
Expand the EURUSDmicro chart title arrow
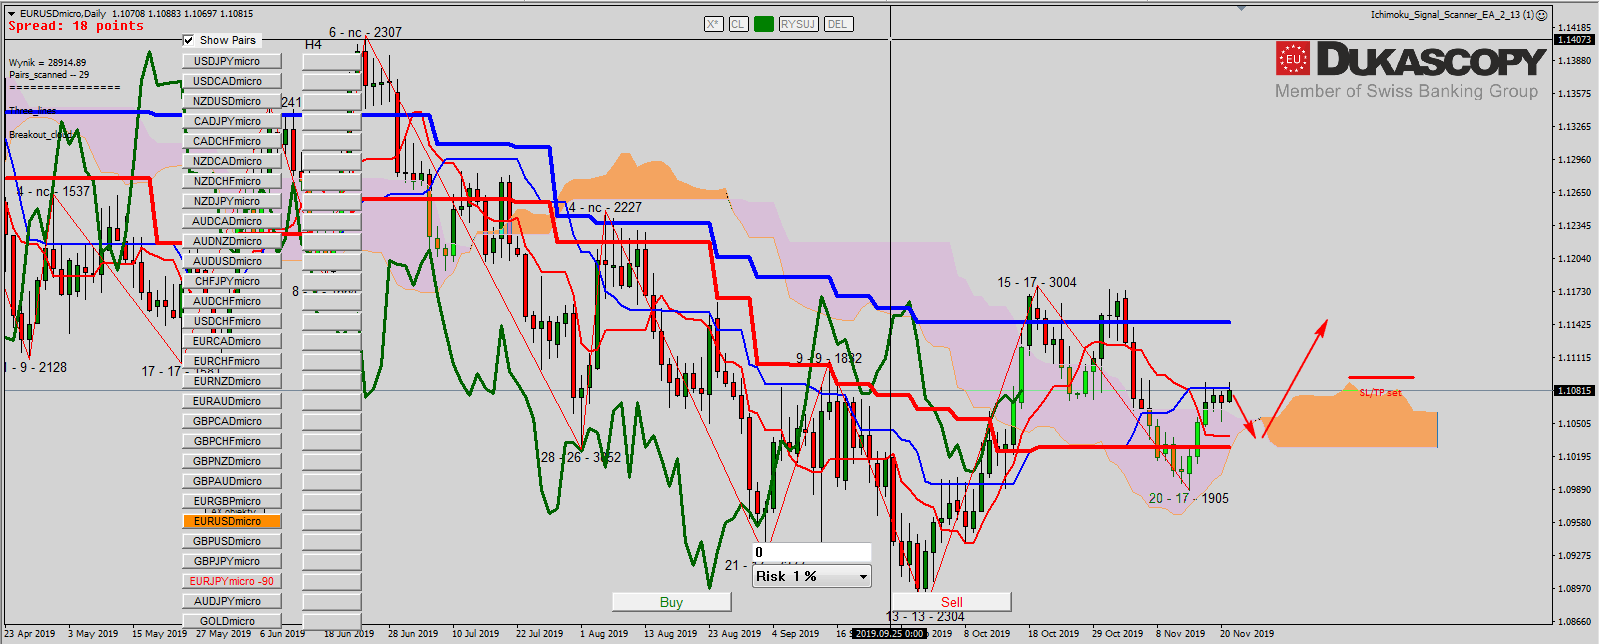click(11, 14)
